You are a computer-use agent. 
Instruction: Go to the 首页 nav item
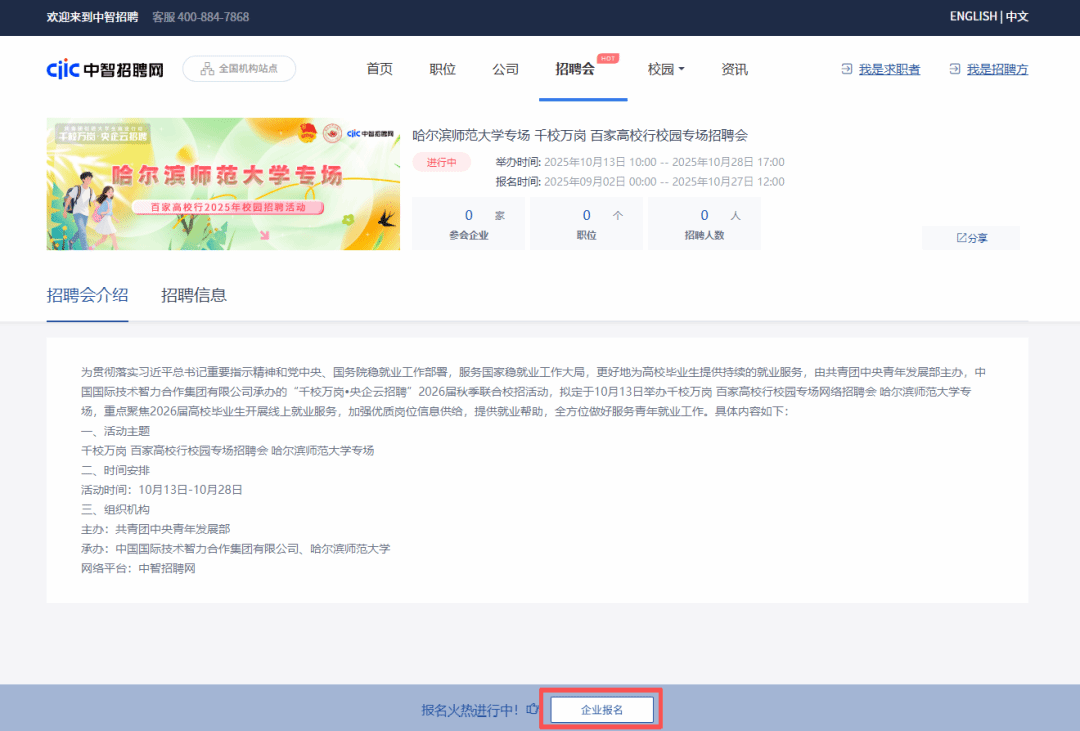379,69
